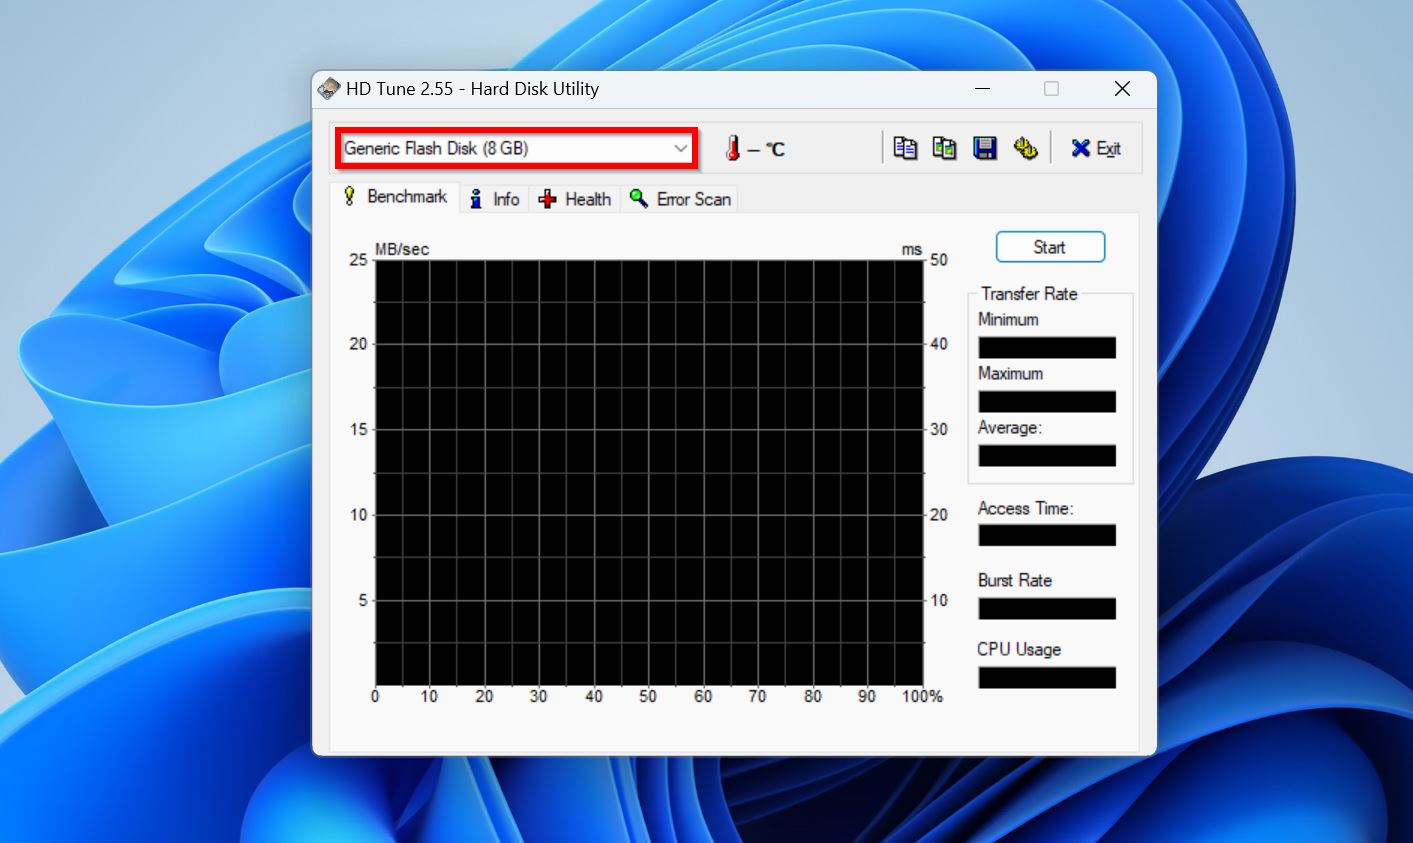Expand the Generic Flash Disk drive dropdown
Image resolution: width=1413 pixels, height=843 pixels.
680,148
